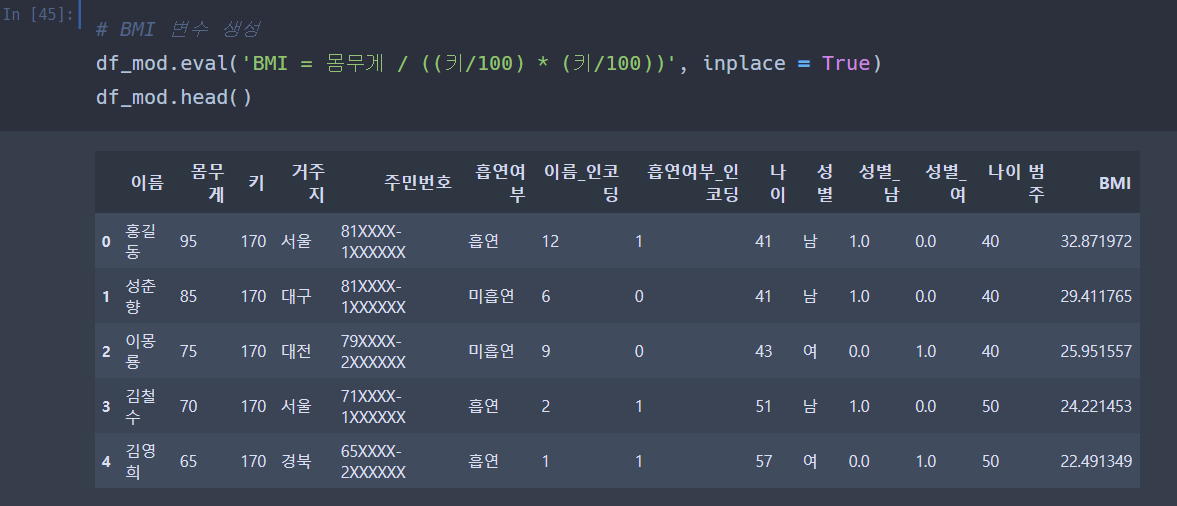
Task: Click the comment '# BMI 변수 생성'
Action: (x=178, y=29)
